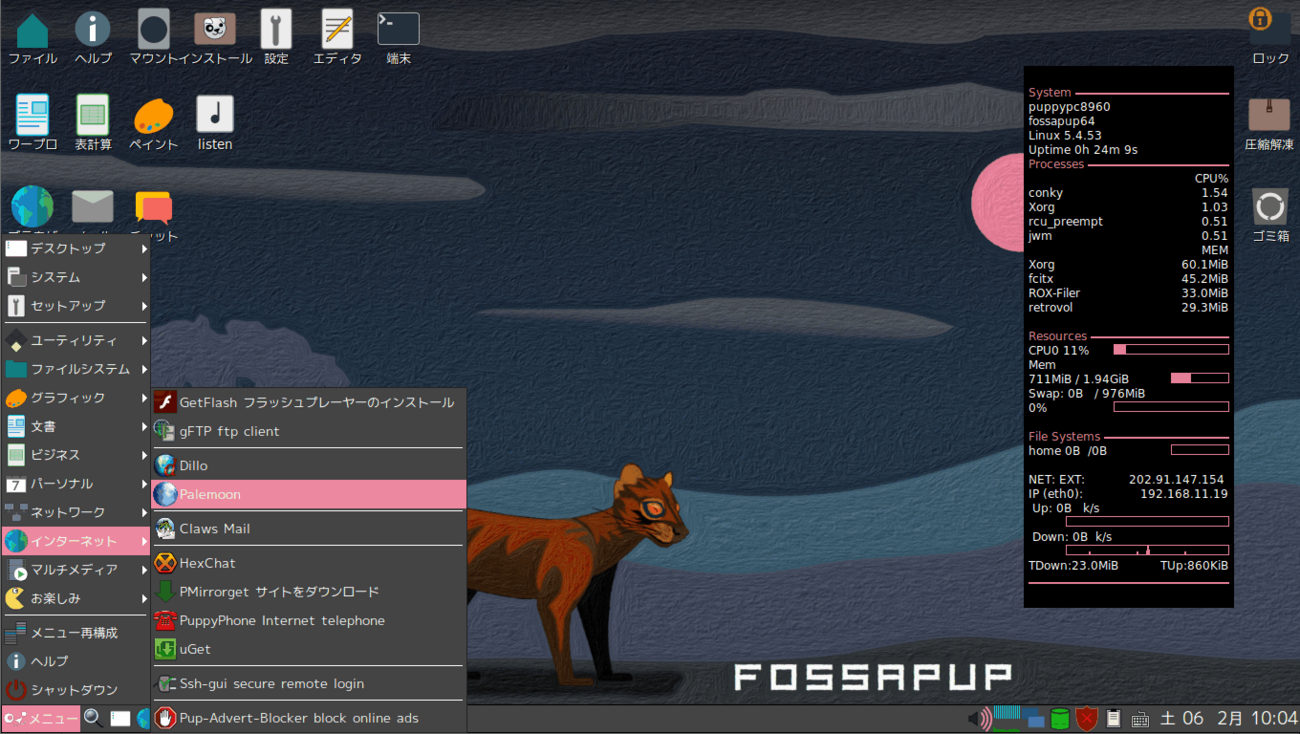This screenshot has width=1300, height=734.
Task: Open Pup-Advert-Blocker block online ads
Action: (309, 718)
